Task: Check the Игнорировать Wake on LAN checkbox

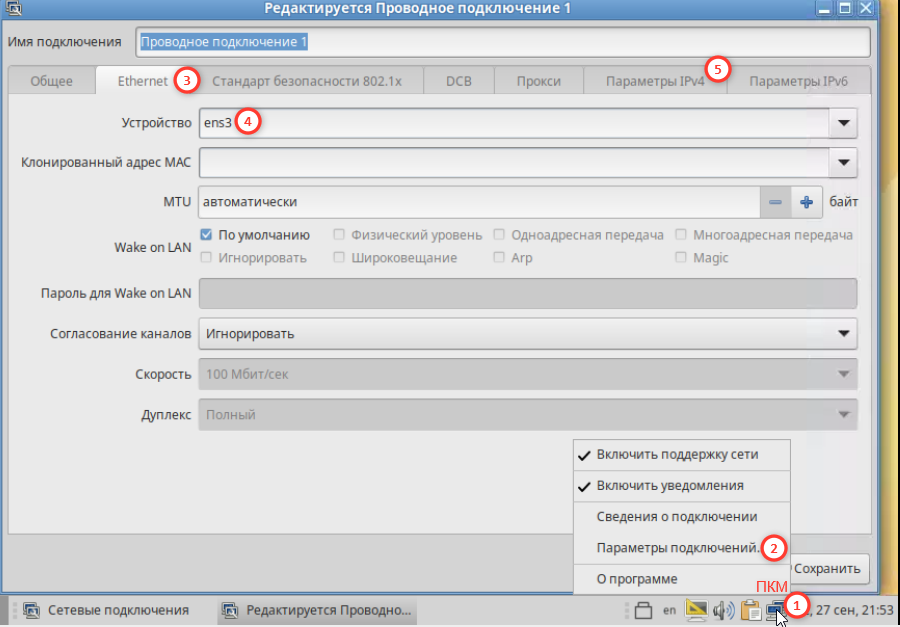Action: point(206,258)
